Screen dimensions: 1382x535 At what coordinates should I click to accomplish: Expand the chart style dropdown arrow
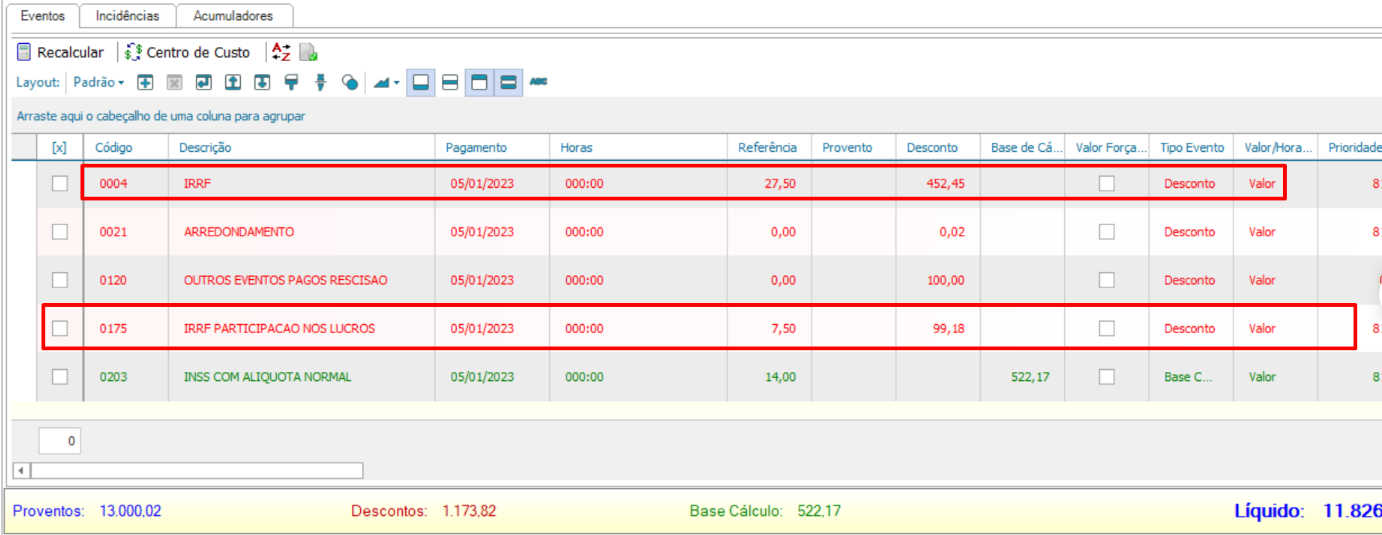click(397, 83)
